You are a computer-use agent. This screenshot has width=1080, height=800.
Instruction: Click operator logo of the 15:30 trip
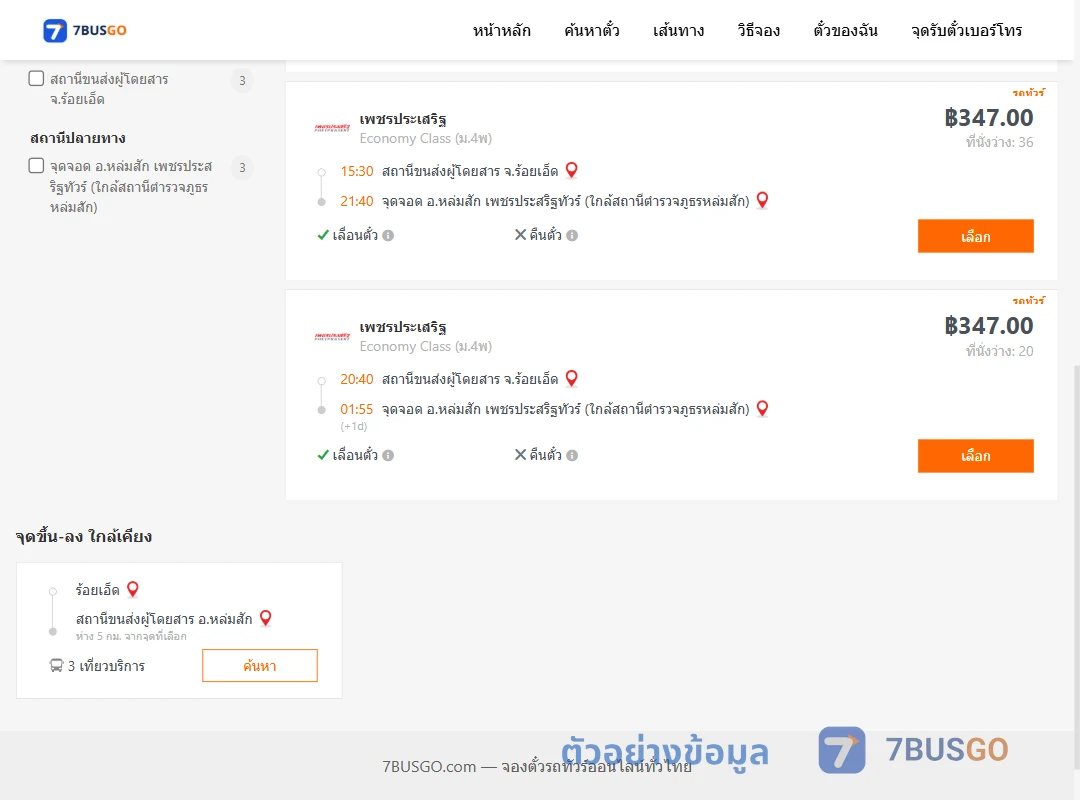[332, 127]
